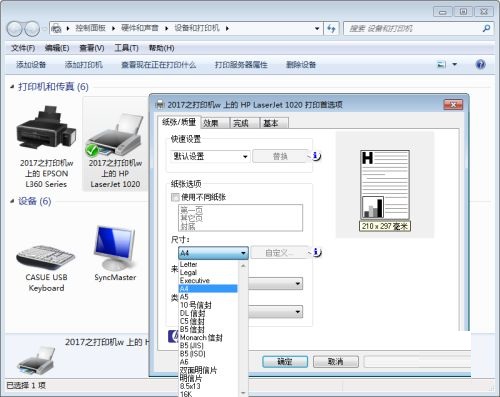Open the paper type dropdown arrow
The width and height of the screenshot is (500, 397).
coord(298,312)
